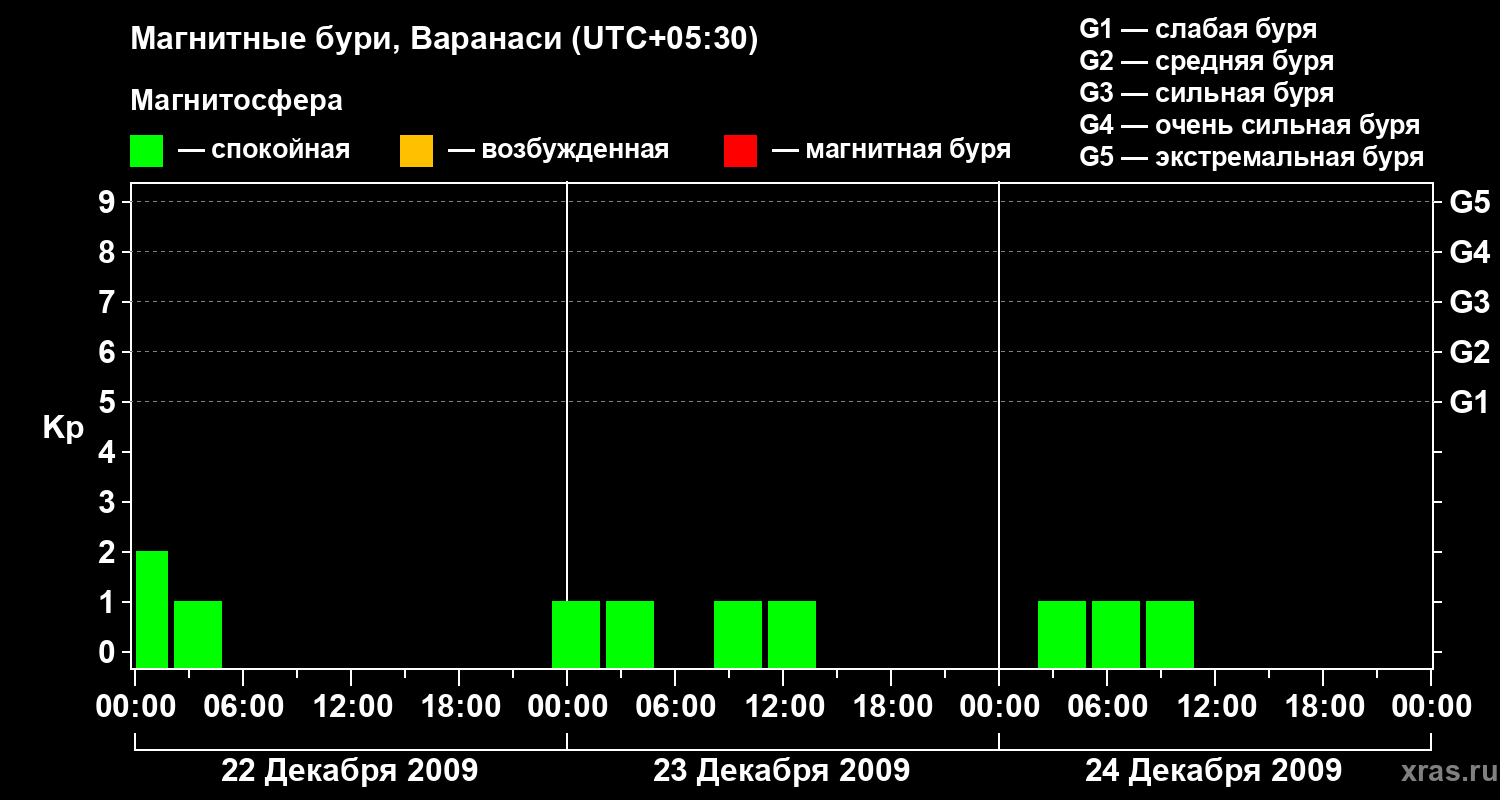The height and width of the screenshot is (800, 1500).
Task: Click the Kp axis label
Action: [63, 428]
